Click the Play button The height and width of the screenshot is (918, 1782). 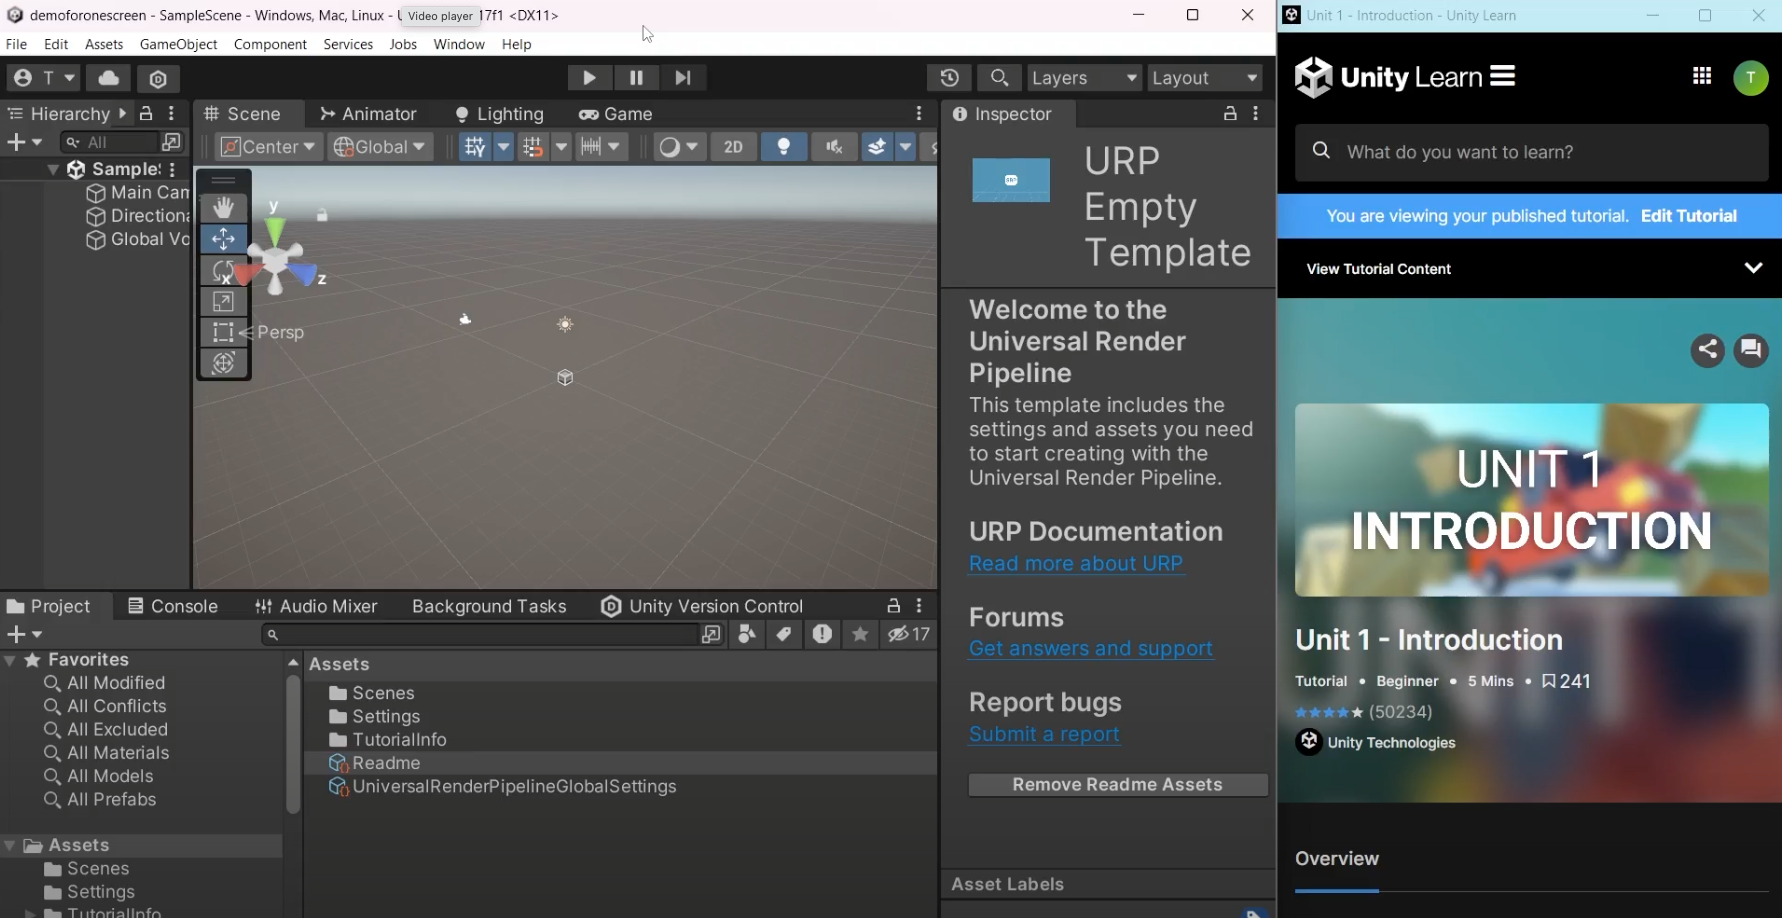pyautogui.click(x=589, y=78)
